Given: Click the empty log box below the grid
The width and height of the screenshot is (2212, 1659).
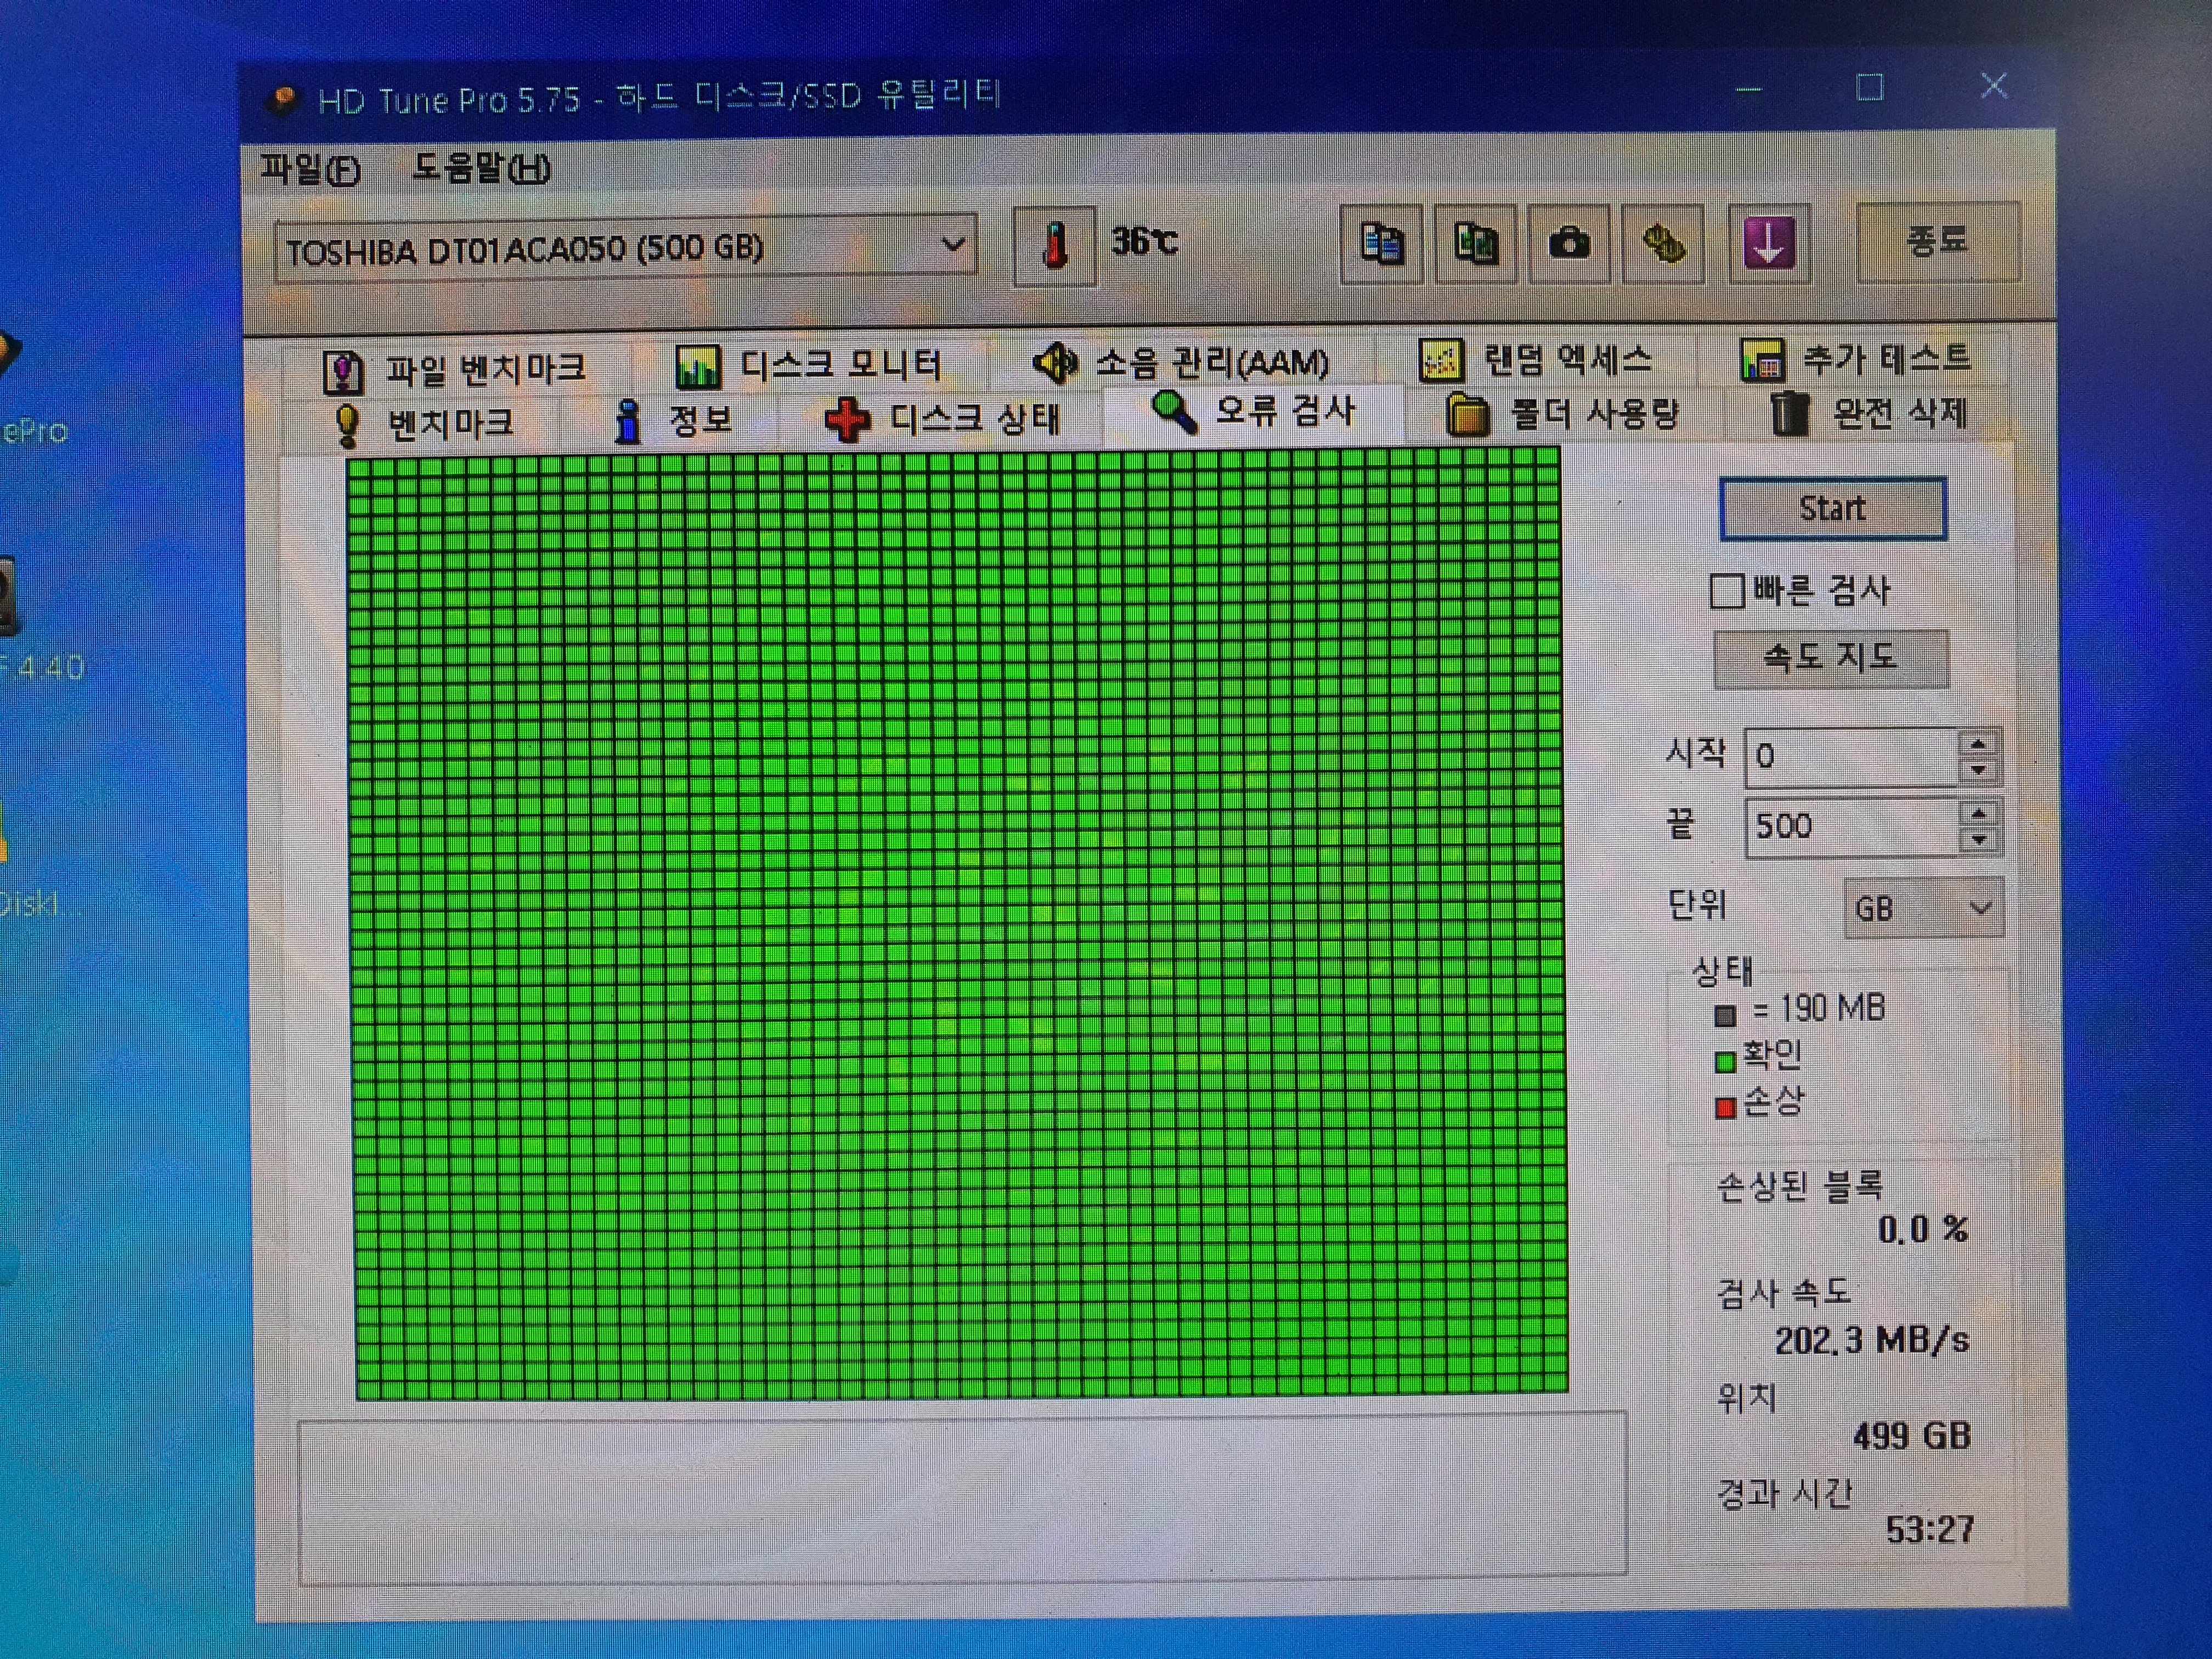Looking at the screenshot, I should [962, 1498].
